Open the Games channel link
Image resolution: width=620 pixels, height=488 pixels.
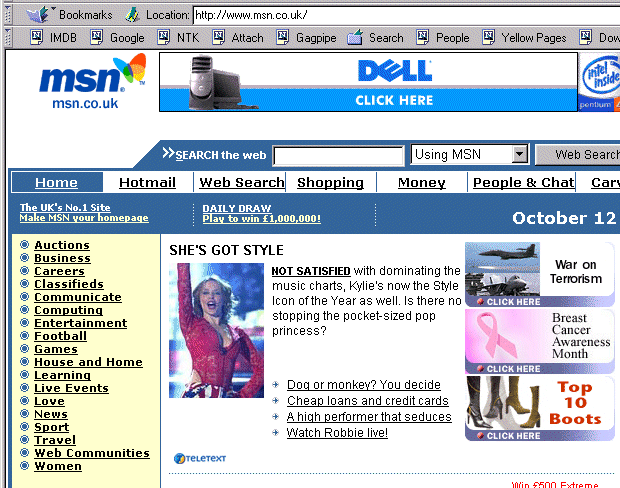(56, 349)
